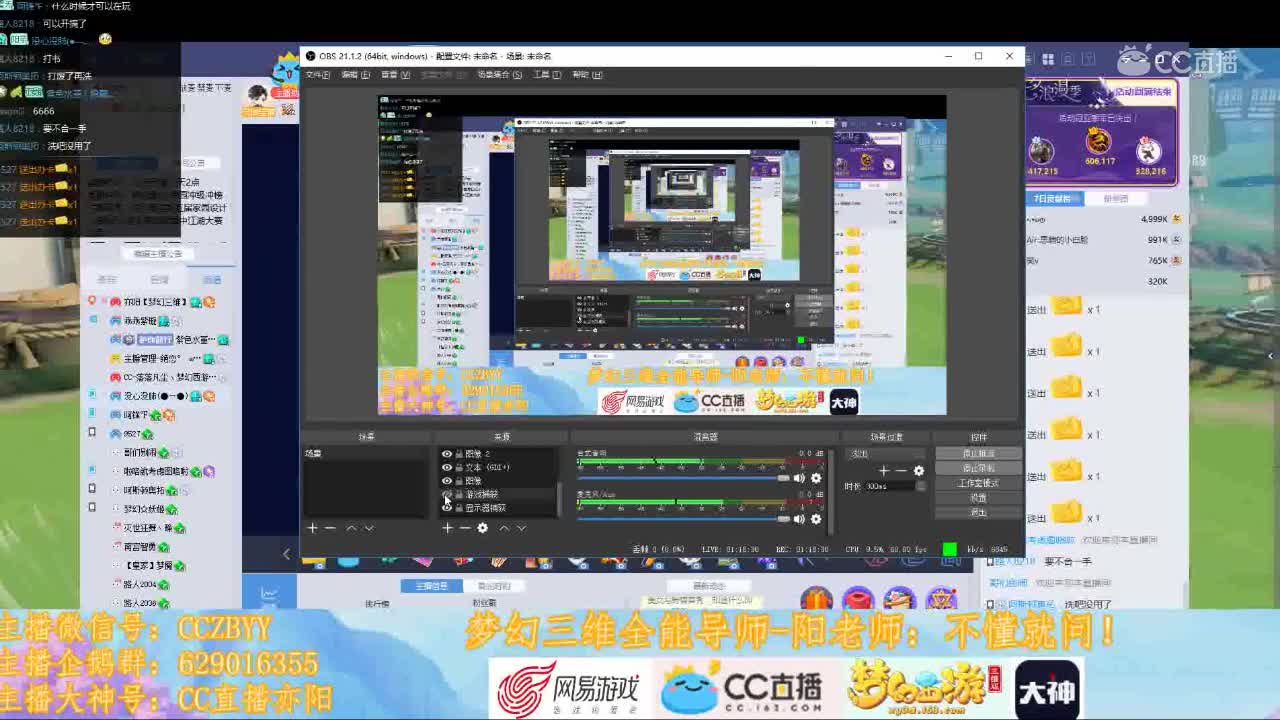Adjust transition duration stepper arrows
The height and width of the screenshot is (720, 1280).
click(x=921, y=486)
